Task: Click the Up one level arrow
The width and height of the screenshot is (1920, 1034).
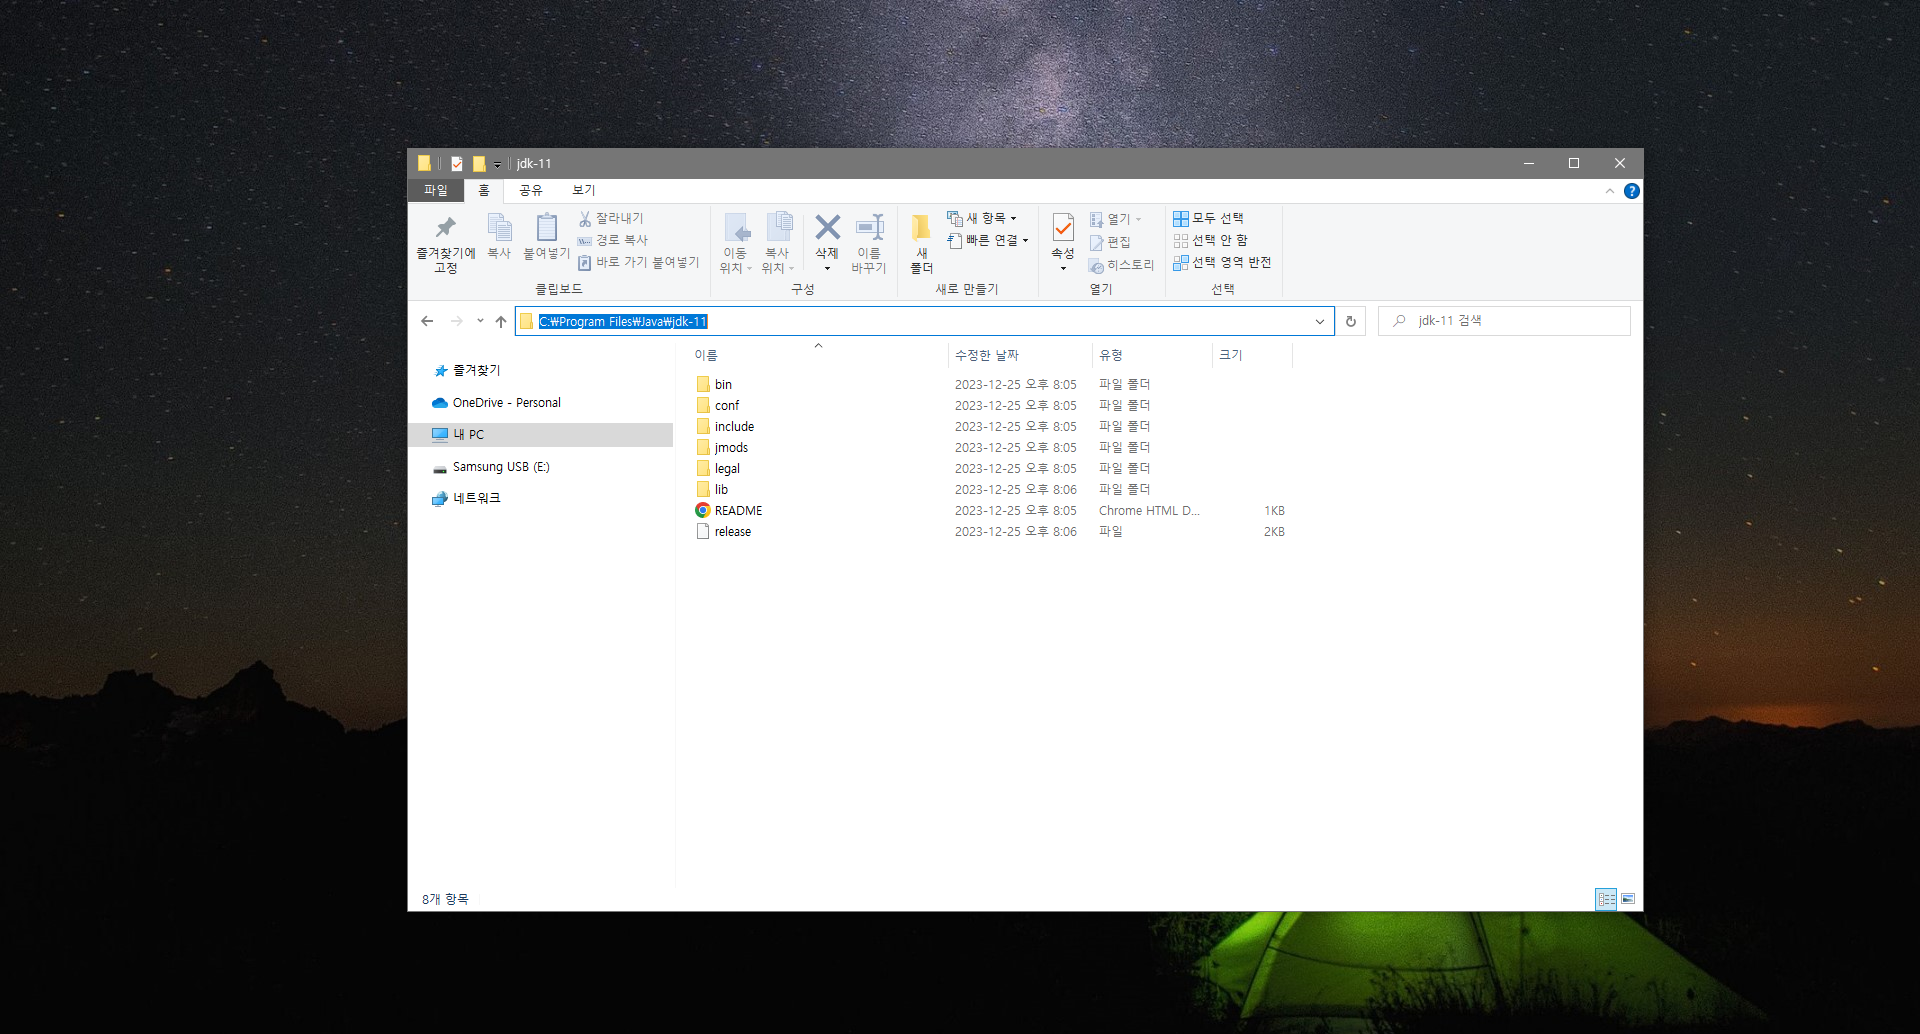Action: click(x=501, y=321)
